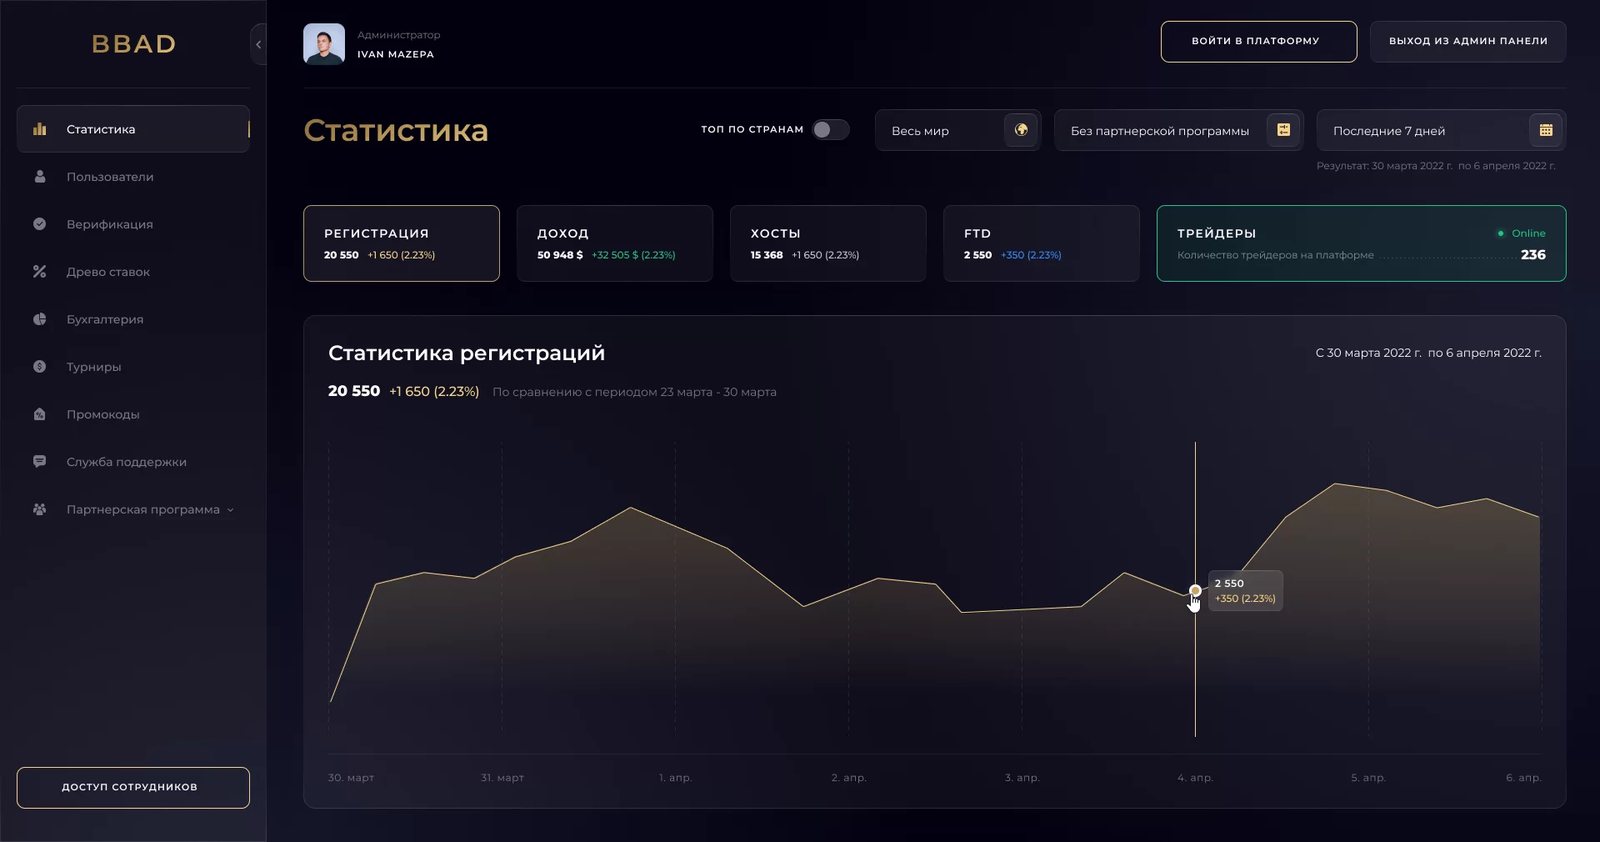Screen dimensions: 1600x842
Task: Click the Трейдеры online card
Action: coord(1361,243)
